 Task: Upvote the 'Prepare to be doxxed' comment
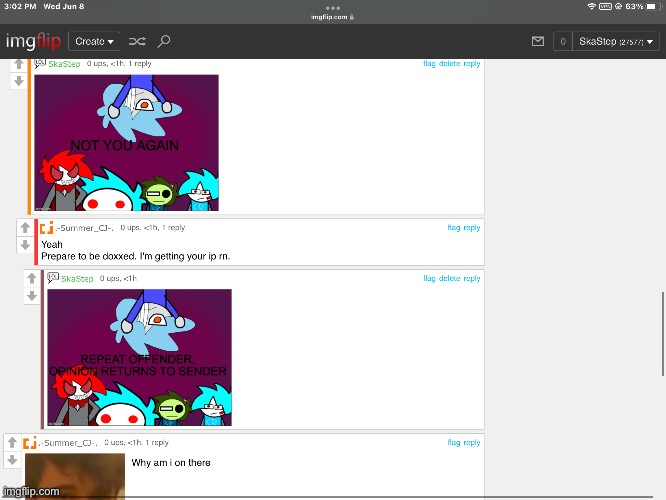click(x=25, y=228)
